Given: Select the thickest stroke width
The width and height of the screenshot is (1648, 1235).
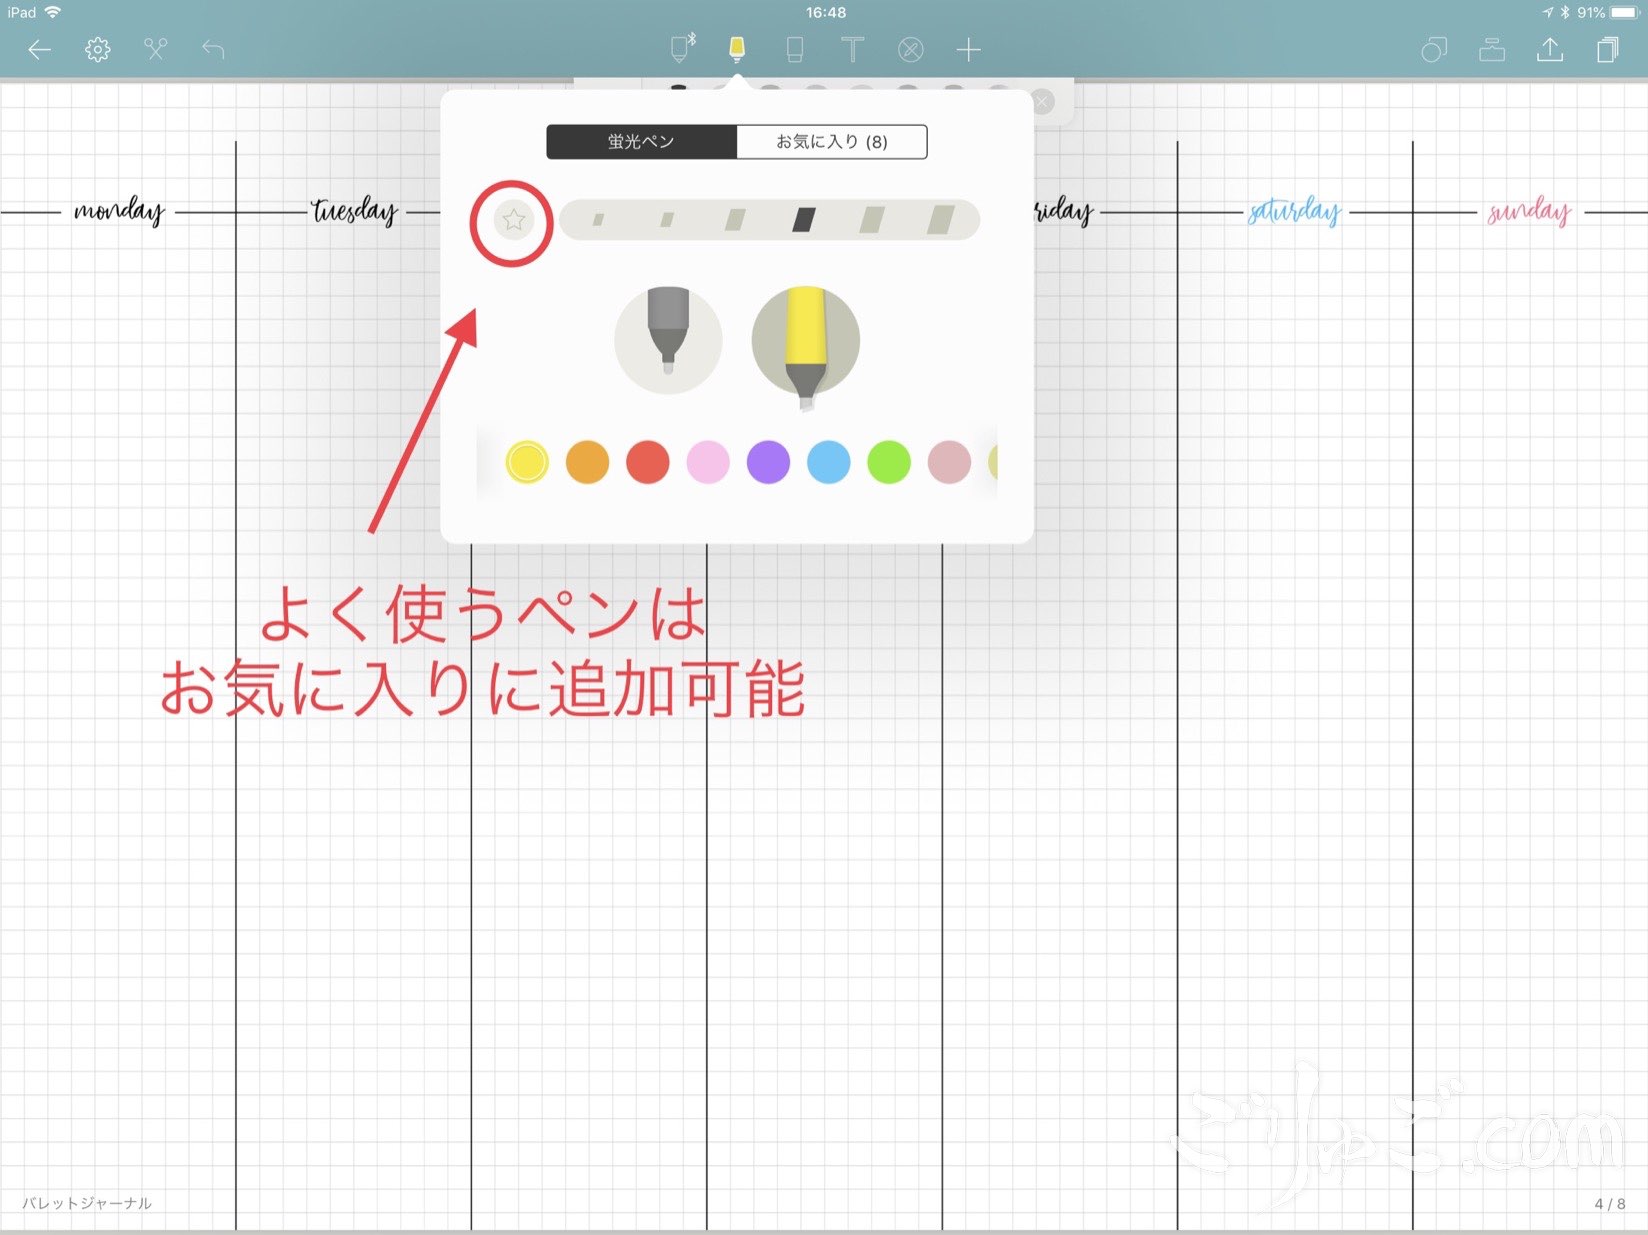Looking at the screenshot, I should (x=940, y=220).
